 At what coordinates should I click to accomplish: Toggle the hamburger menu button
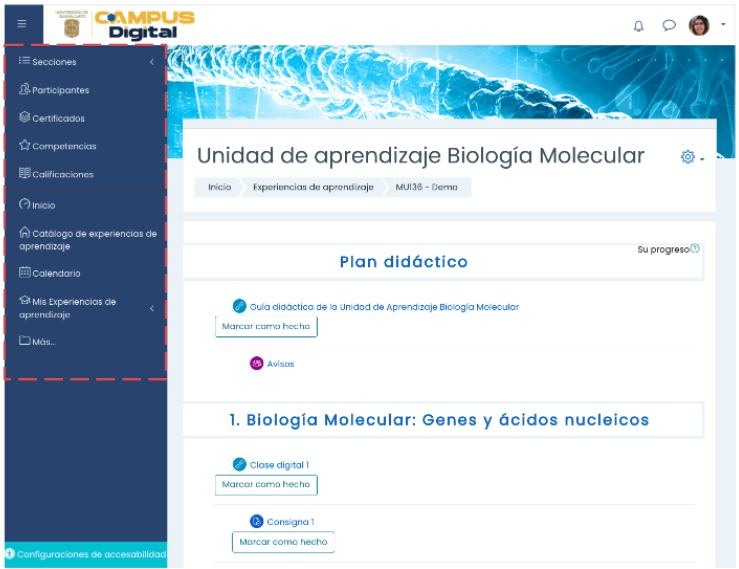[22, 24]
